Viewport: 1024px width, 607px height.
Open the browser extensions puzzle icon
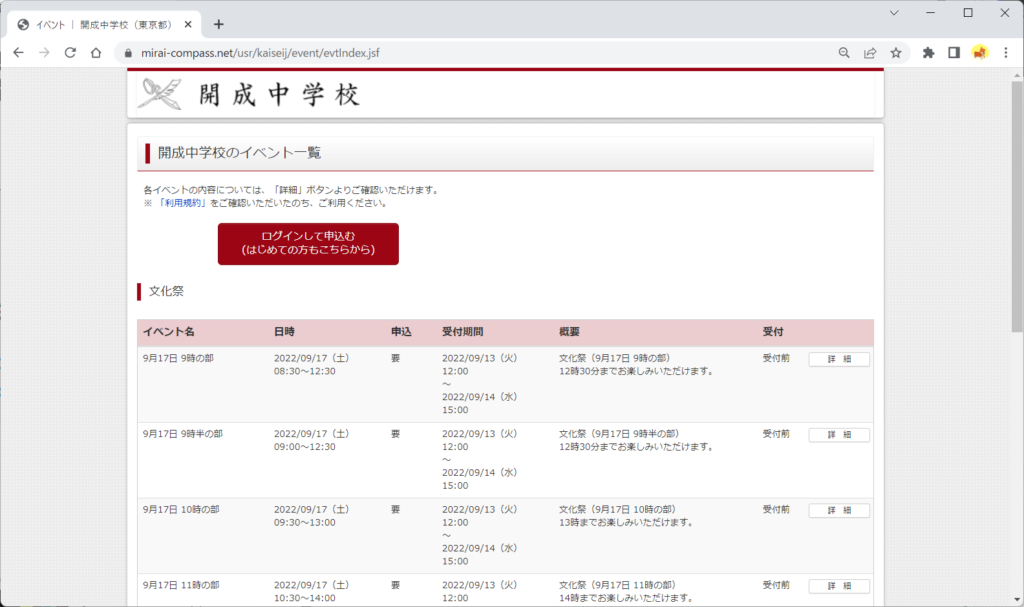coord(928,53)
